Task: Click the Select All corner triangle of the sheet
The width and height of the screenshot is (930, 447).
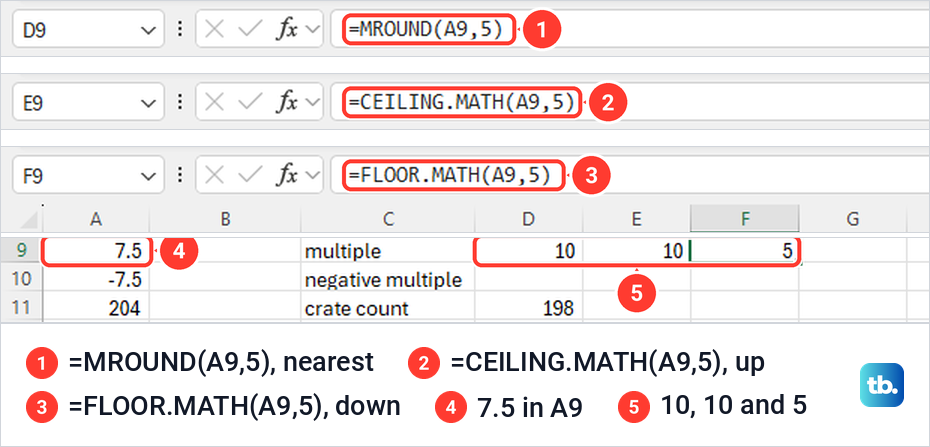Action: (x=29, y=221)
